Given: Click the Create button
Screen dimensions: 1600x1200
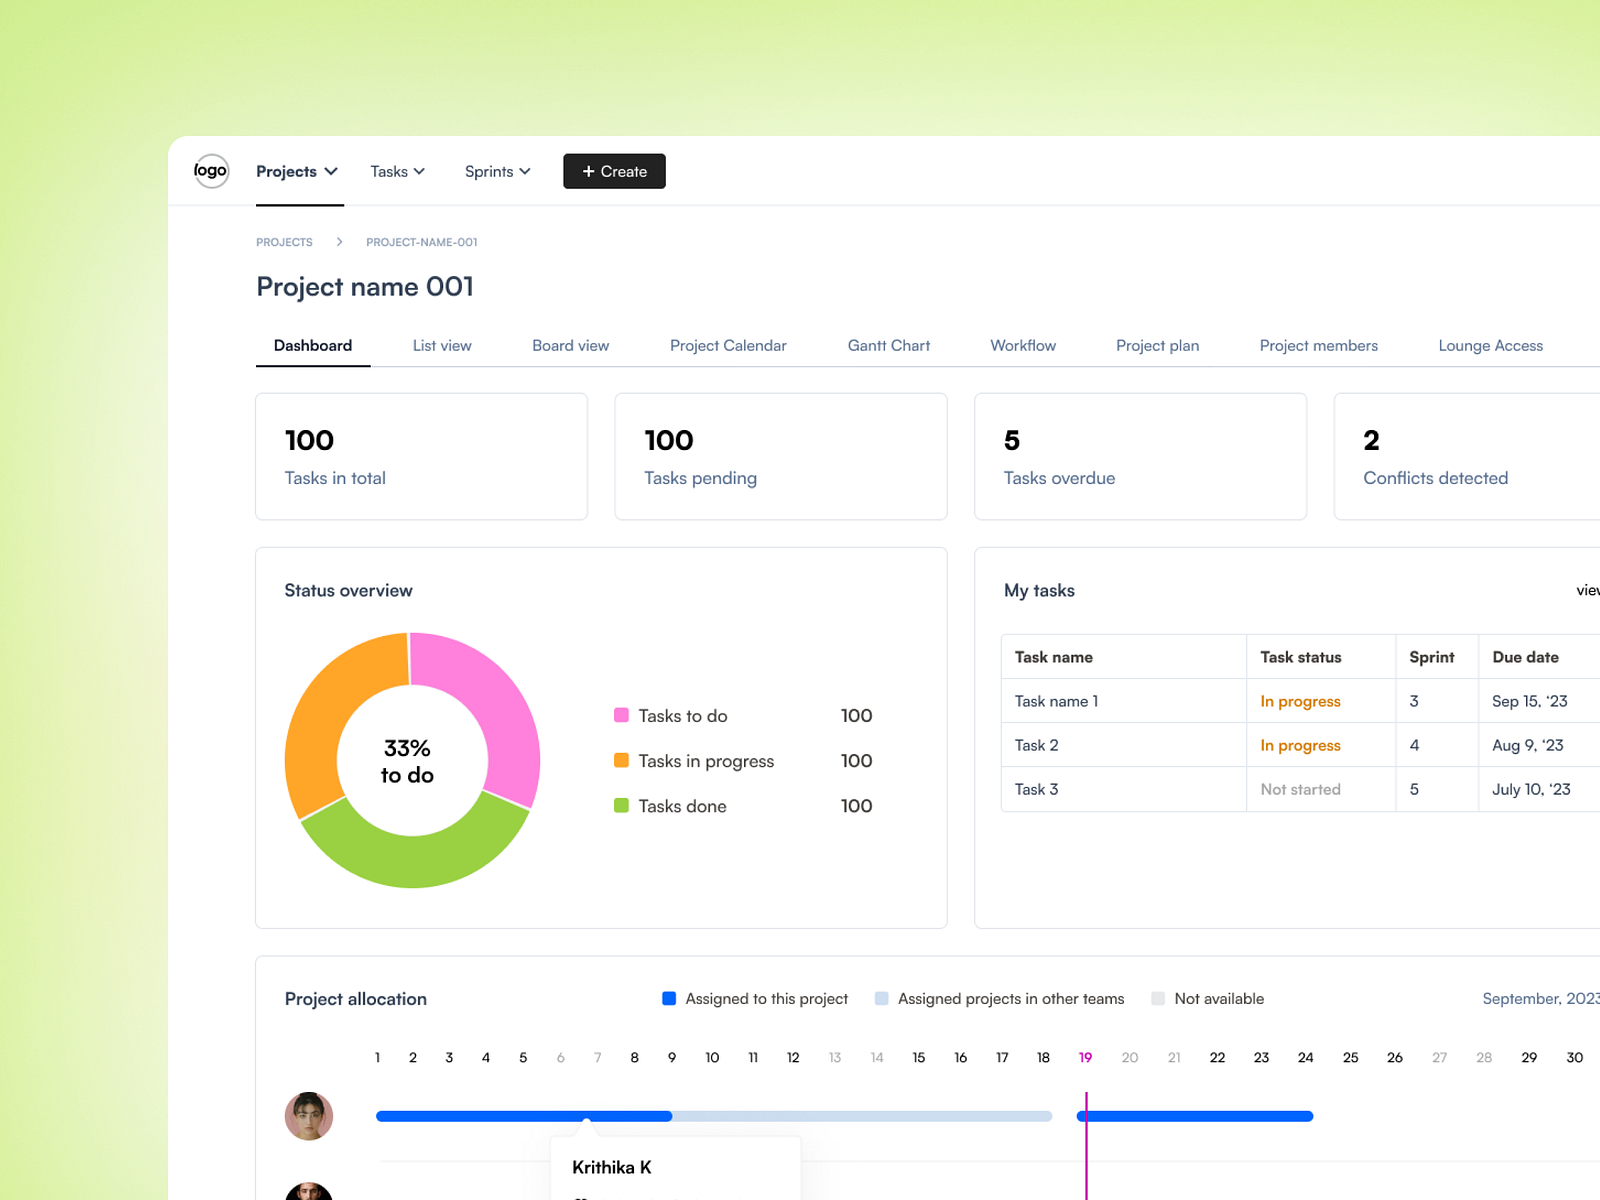Looking at the screenshot, I should coord(614,171).
